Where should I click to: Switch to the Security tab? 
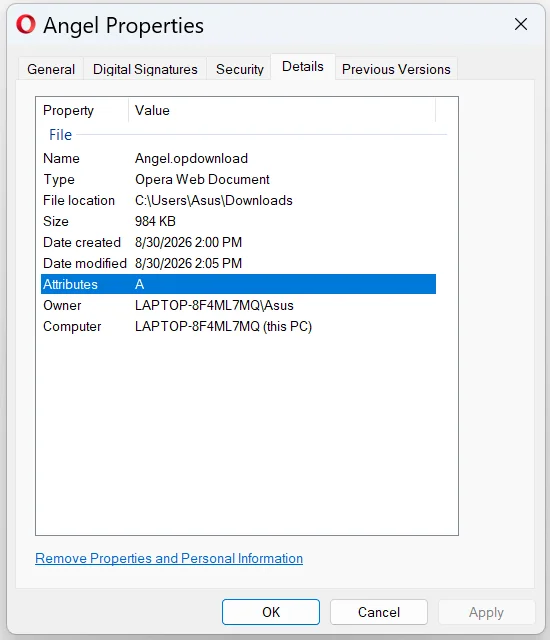pyautogui.click(x=240, y=69)
